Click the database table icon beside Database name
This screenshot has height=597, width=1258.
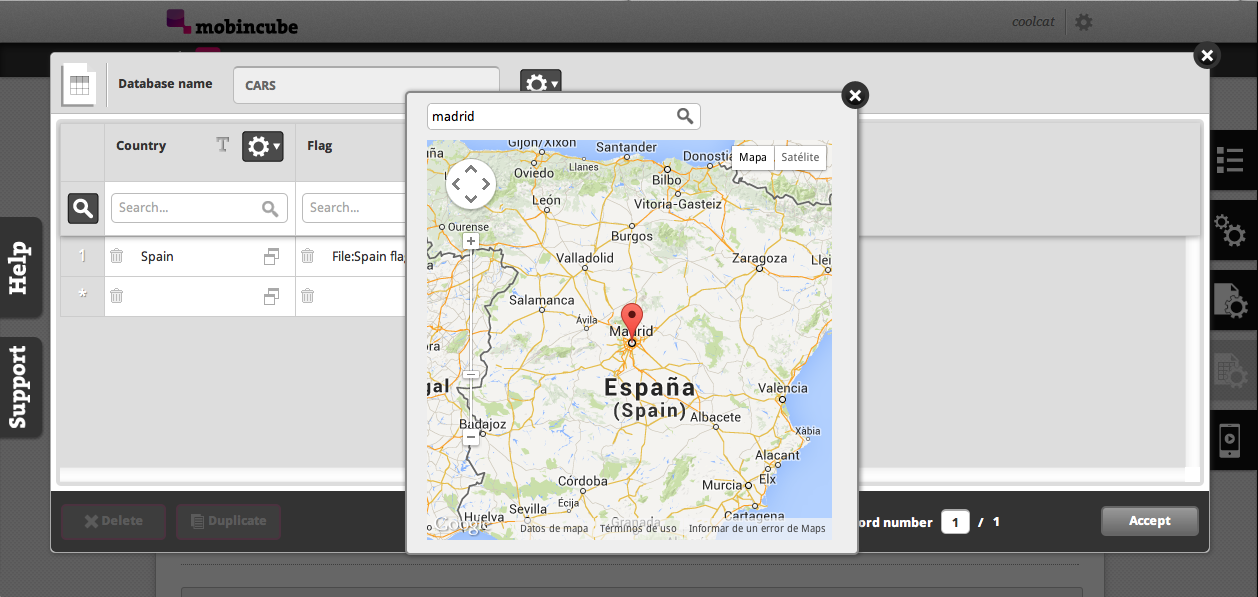click(79, 85)
